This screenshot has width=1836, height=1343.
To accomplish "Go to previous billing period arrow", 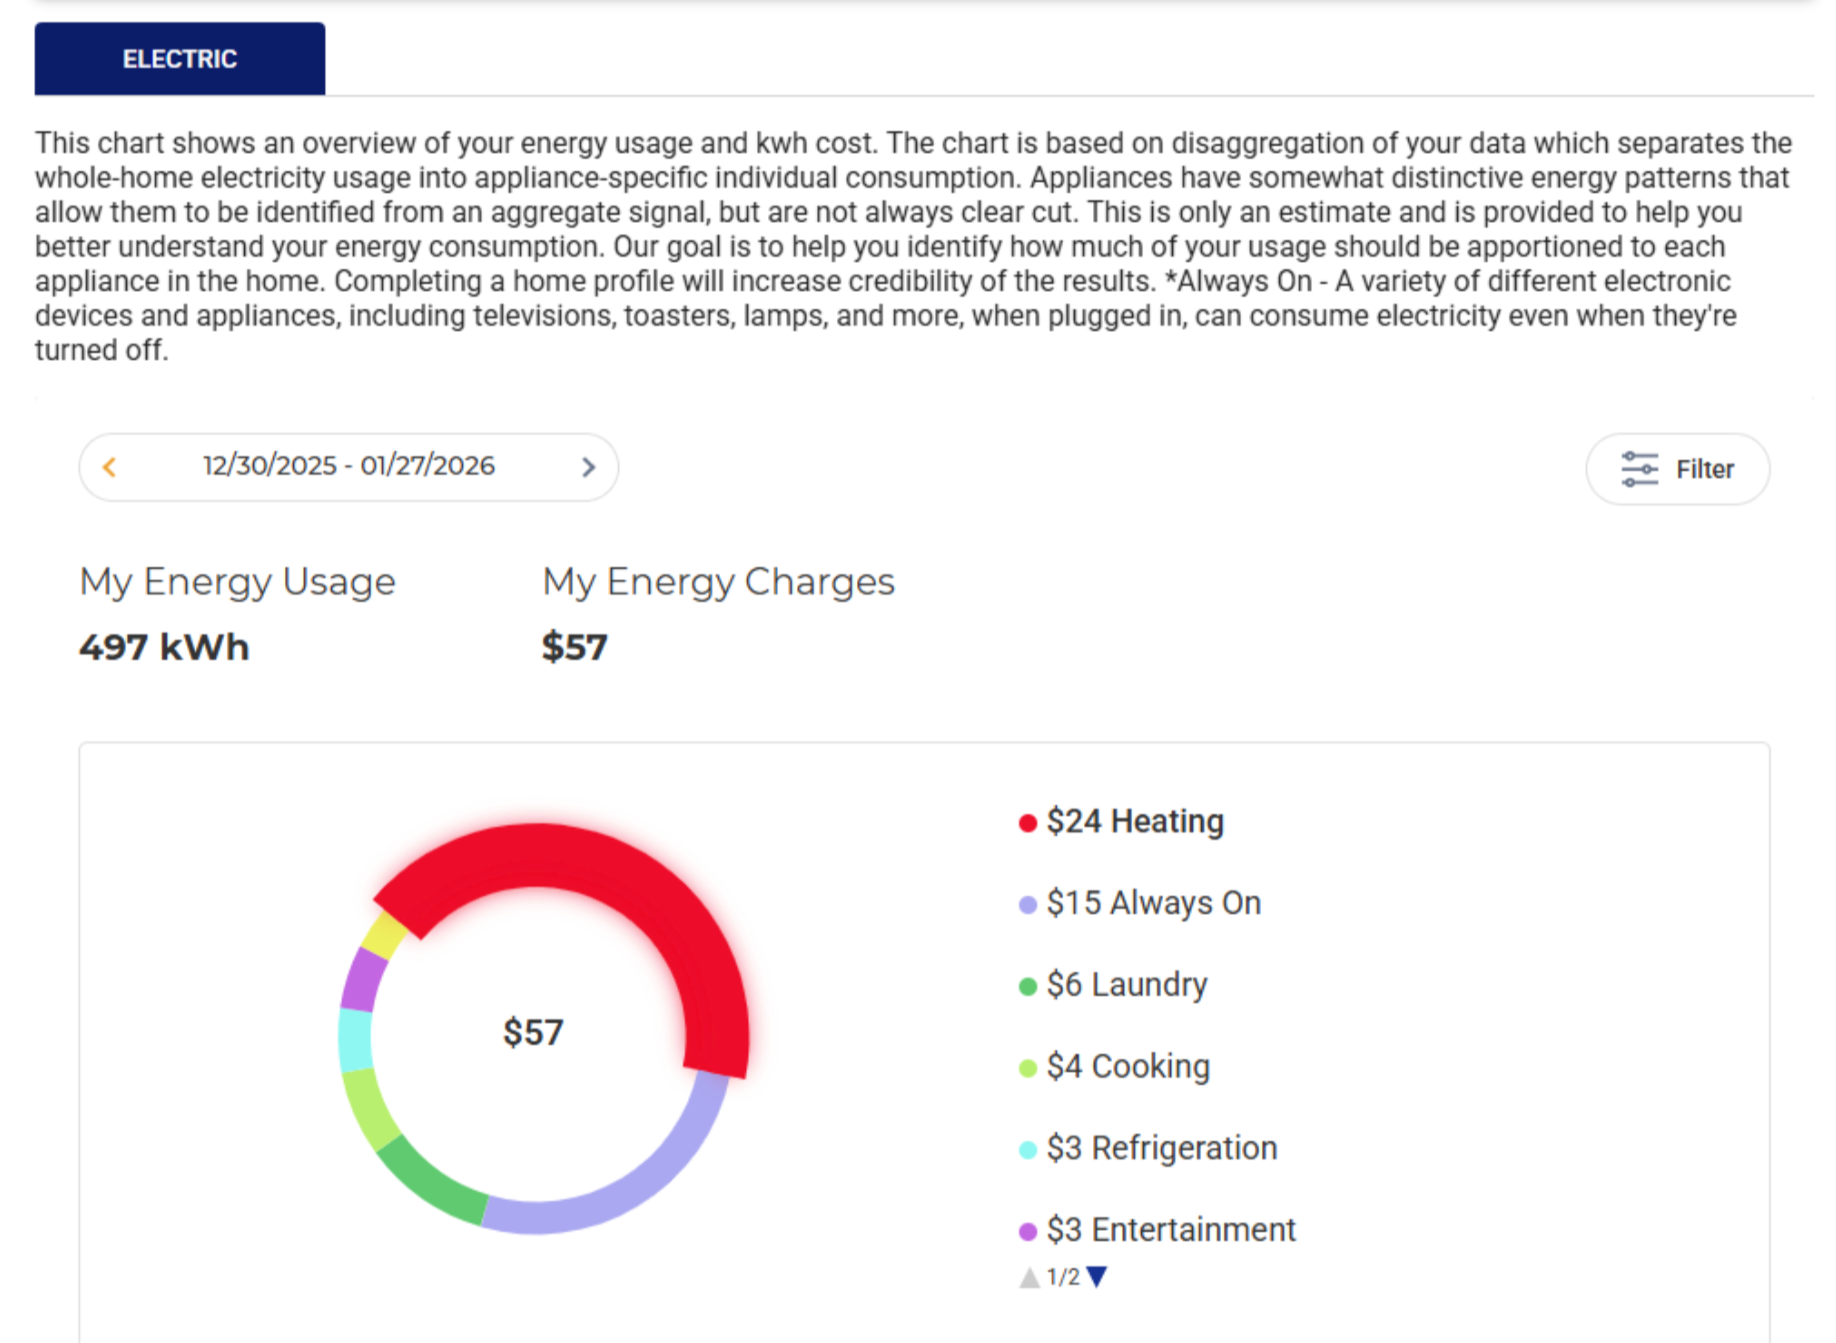I will pyautogui.click(x=110, y=467).
